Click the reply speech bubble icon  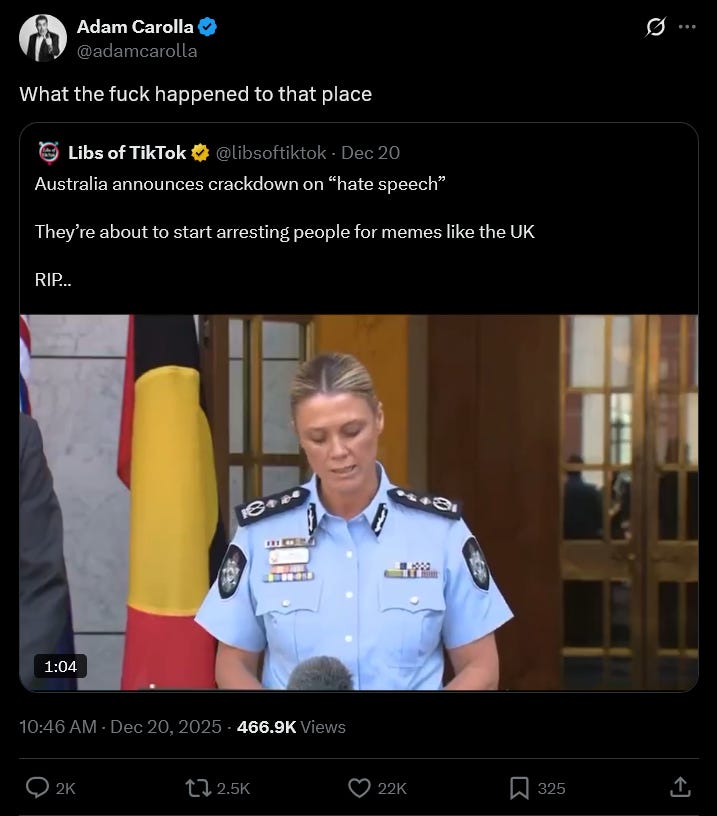pos(37,788)
